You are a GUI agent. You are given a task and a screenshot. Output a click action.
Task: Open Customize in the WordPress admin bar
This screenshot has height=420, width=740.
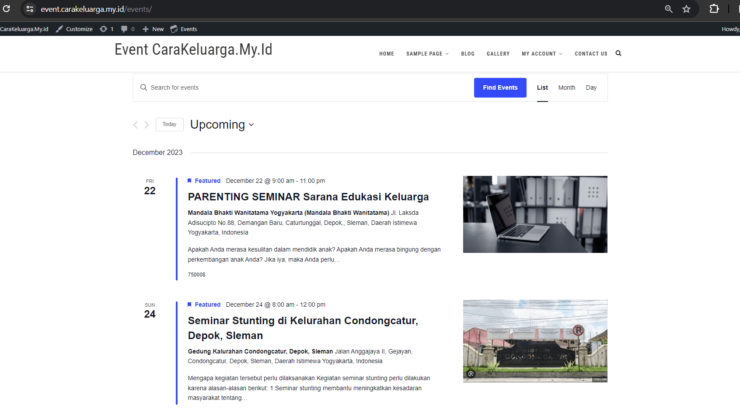(x=74, y=29)
